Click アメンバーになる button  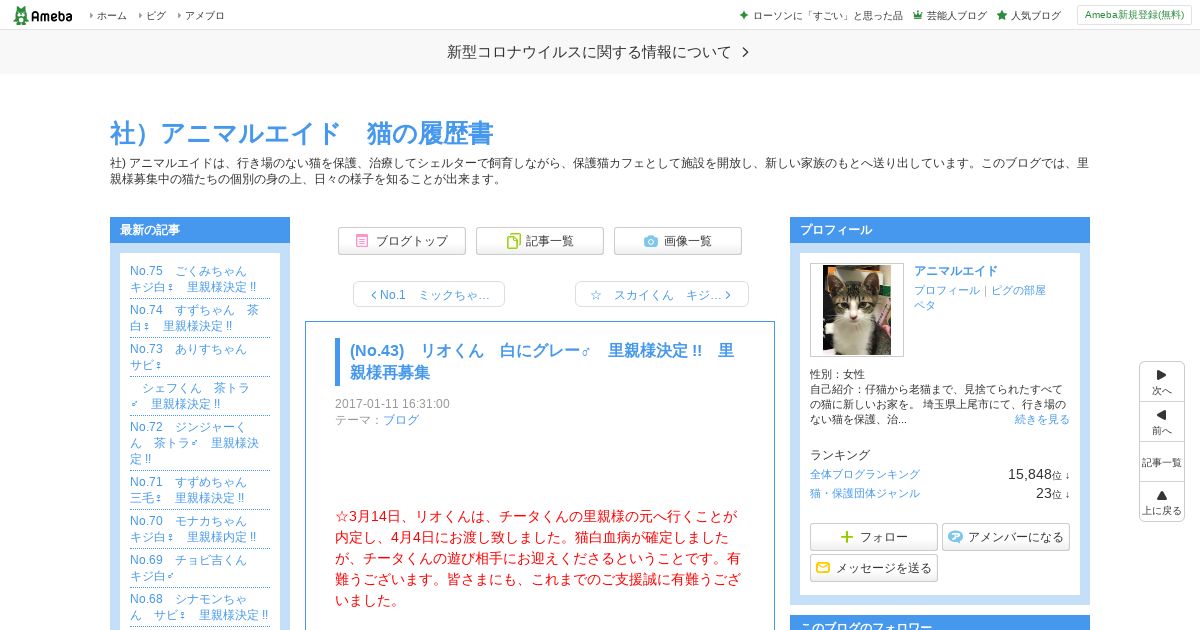pyautogui.click(x=1006, y=537)
